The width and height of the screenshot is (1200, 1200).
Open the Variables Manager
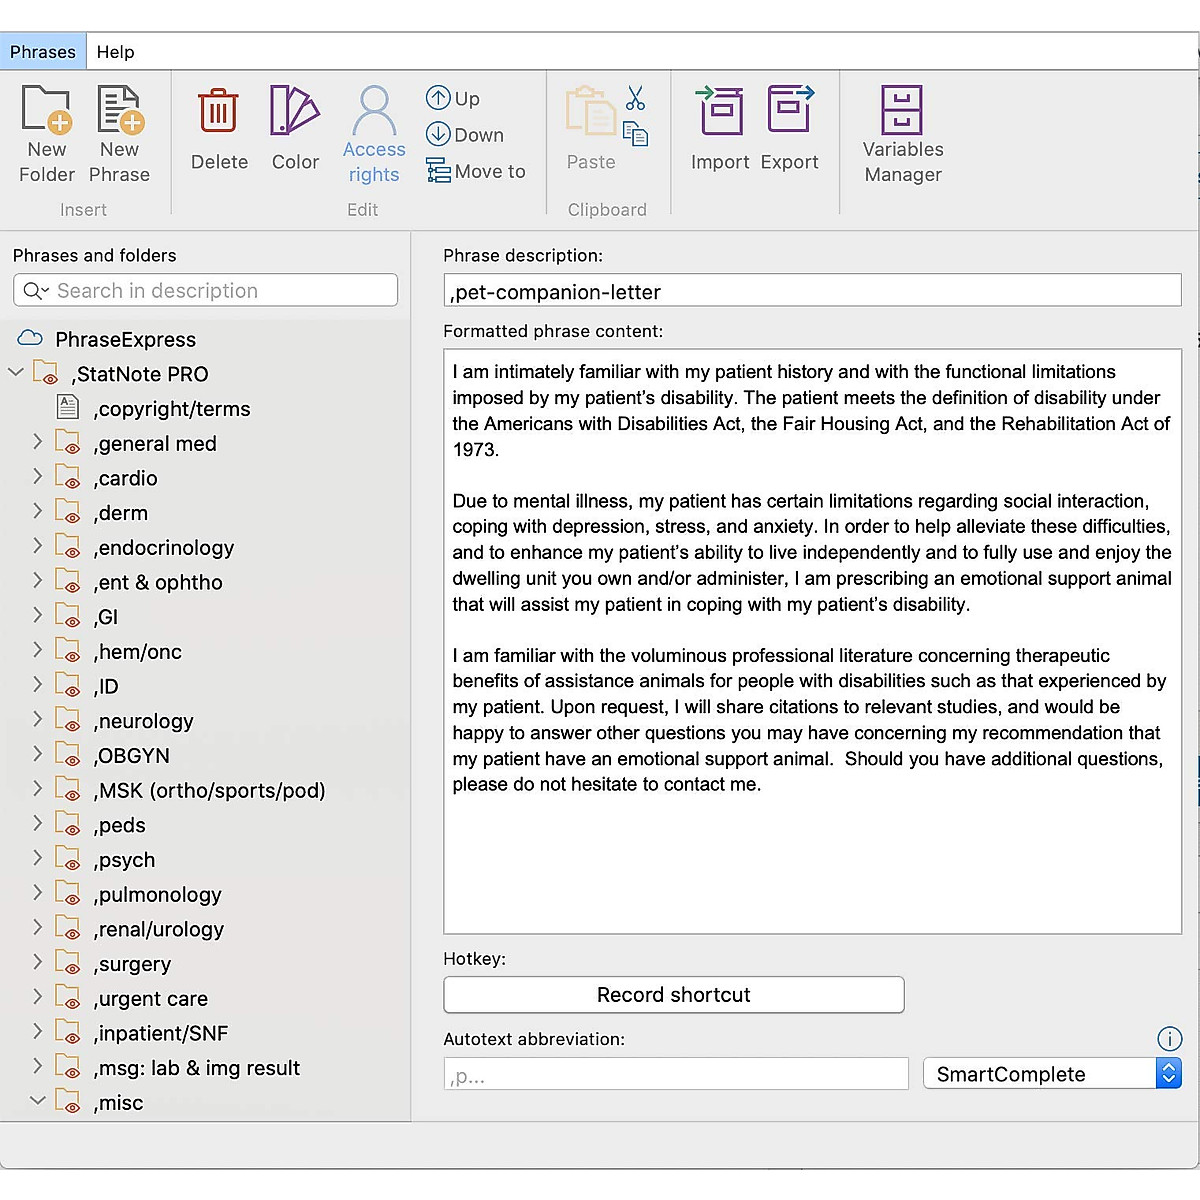click(901, 132)
